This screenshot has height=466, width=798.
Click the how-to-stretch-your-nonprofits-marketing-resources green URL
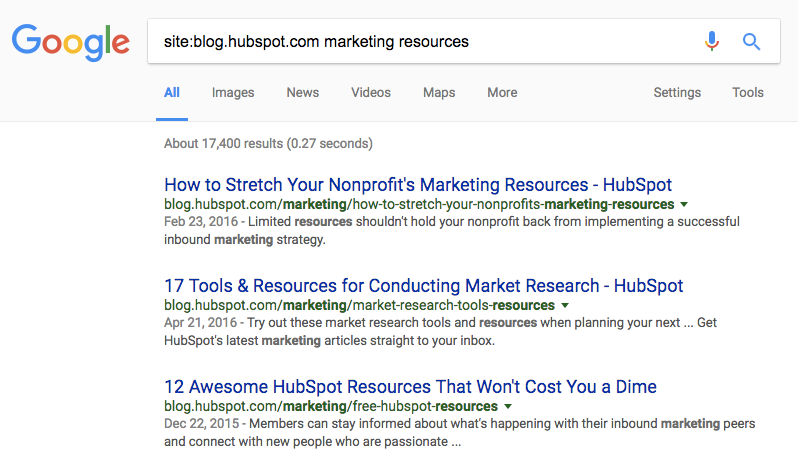[419, 205]
